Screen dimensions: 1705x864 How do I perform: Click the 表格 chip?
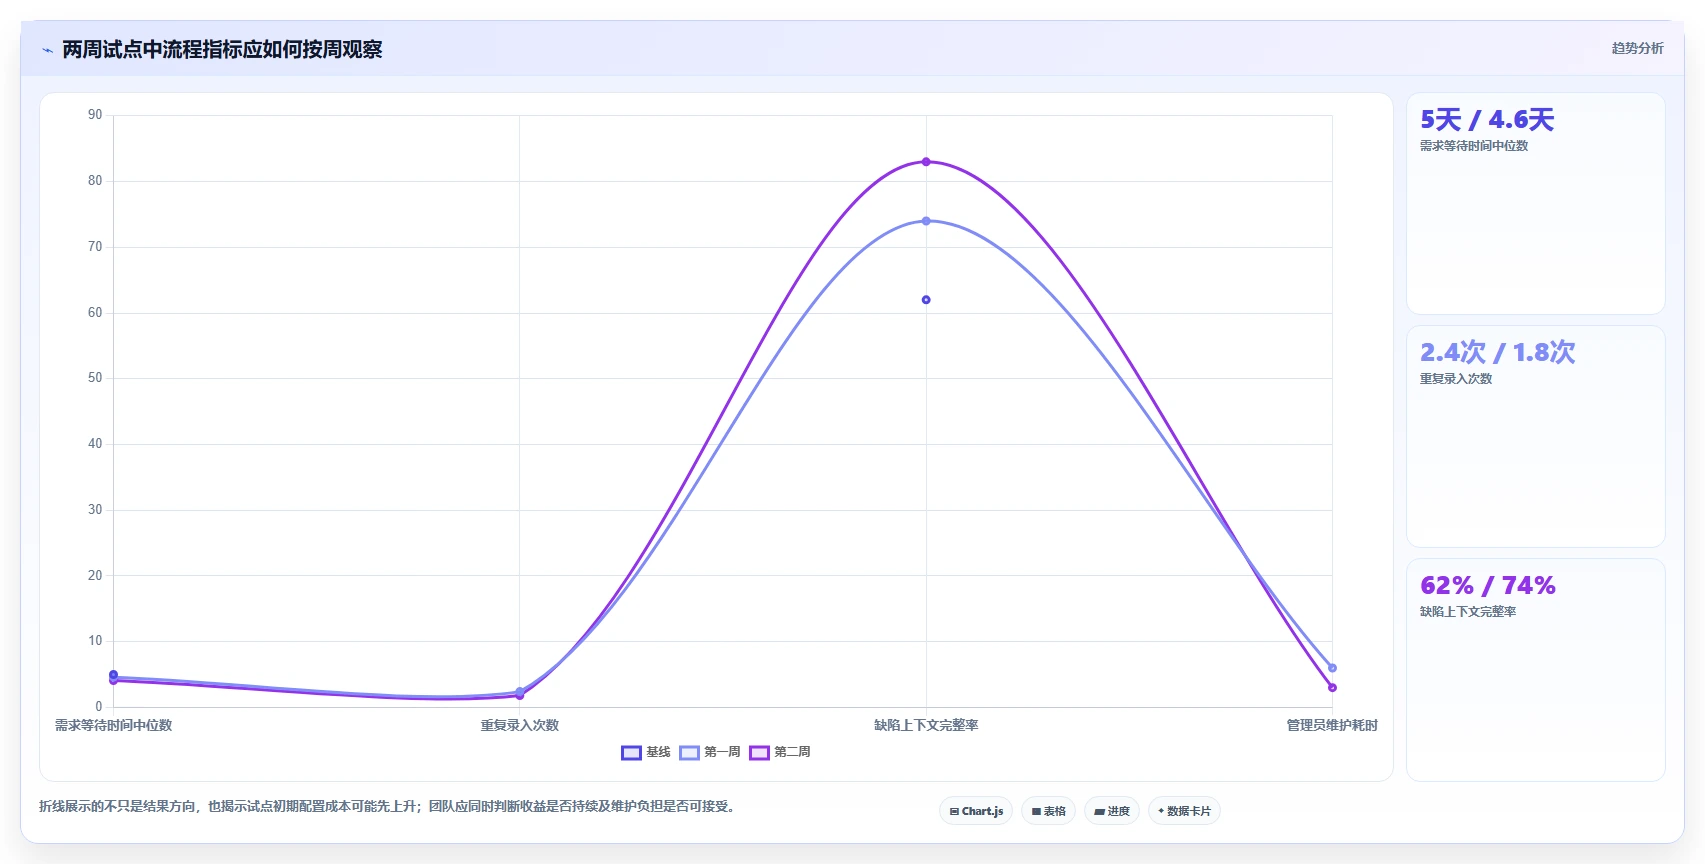[1048, 811]
